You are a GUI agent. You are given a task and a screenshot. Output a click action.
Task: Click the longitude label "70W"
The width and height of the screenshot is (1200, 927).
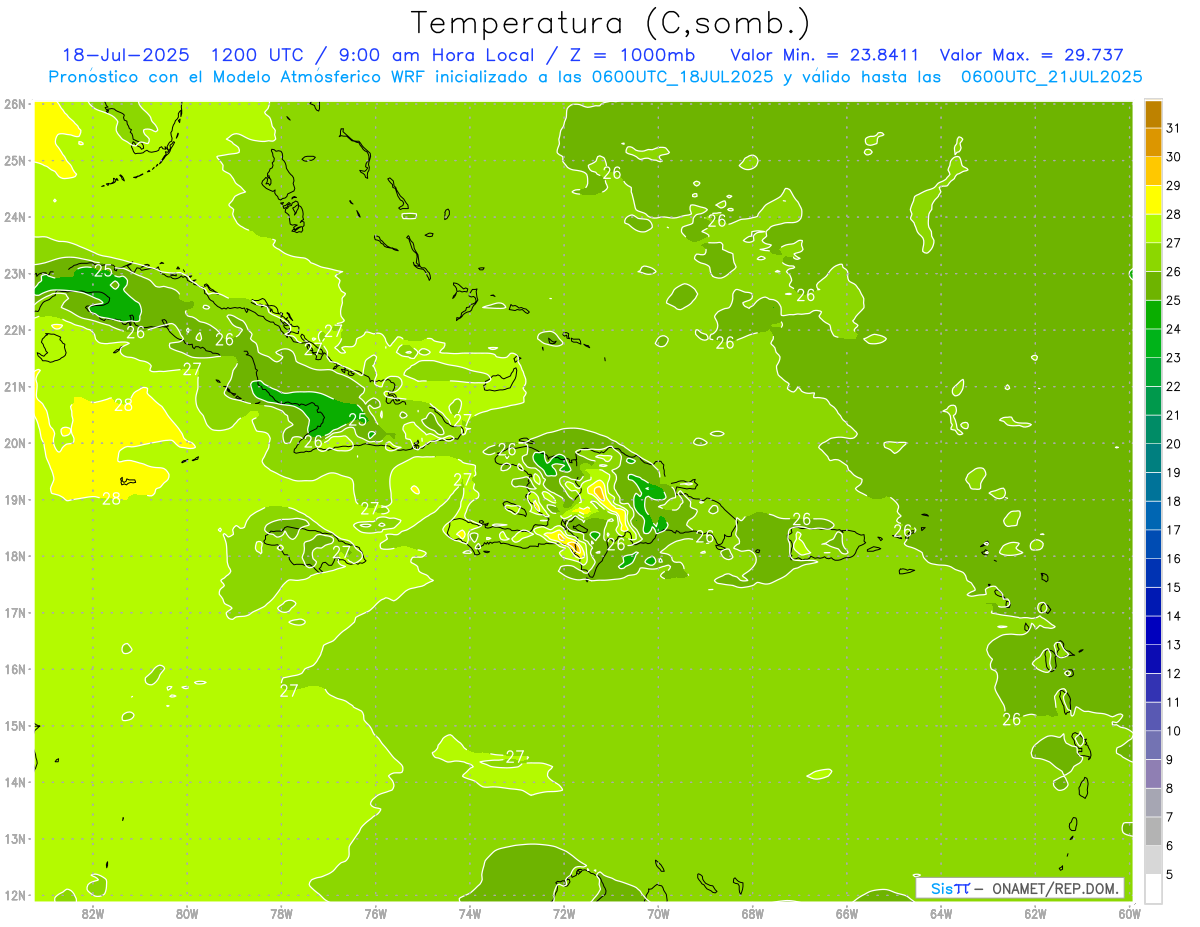point(658,913)
